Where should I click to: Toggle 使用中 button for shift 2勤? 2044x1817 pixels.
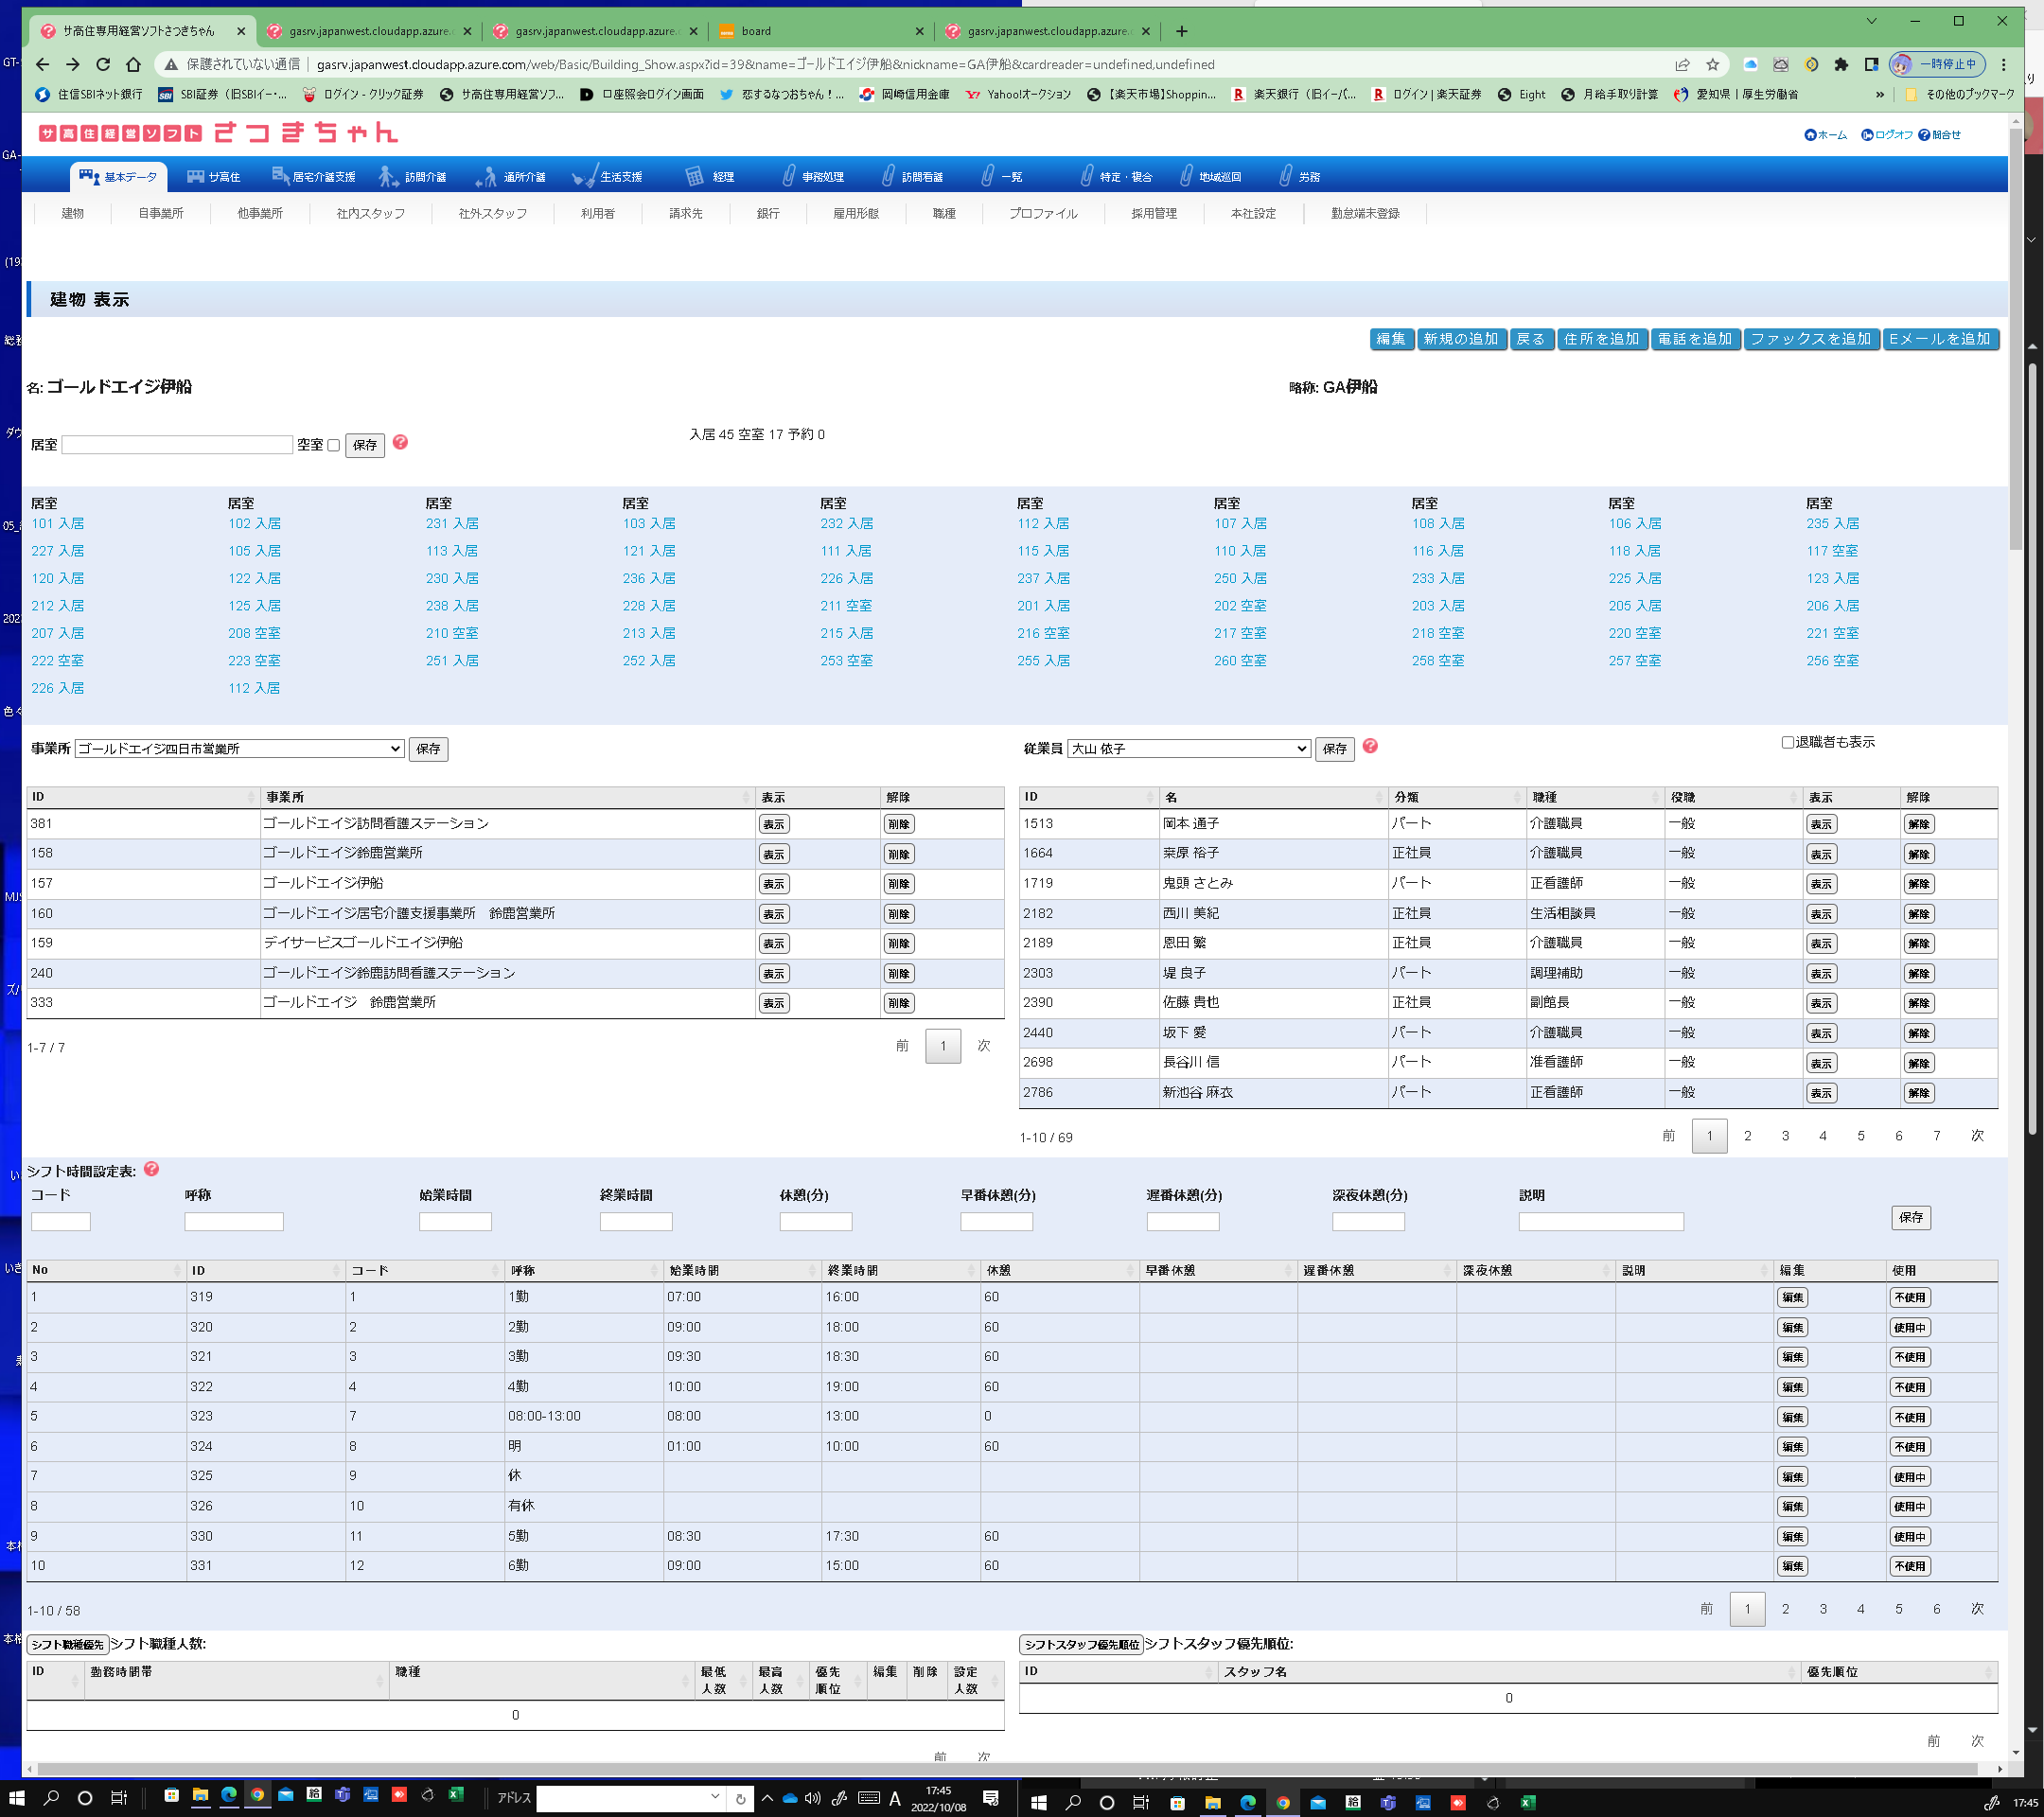1908,1327
